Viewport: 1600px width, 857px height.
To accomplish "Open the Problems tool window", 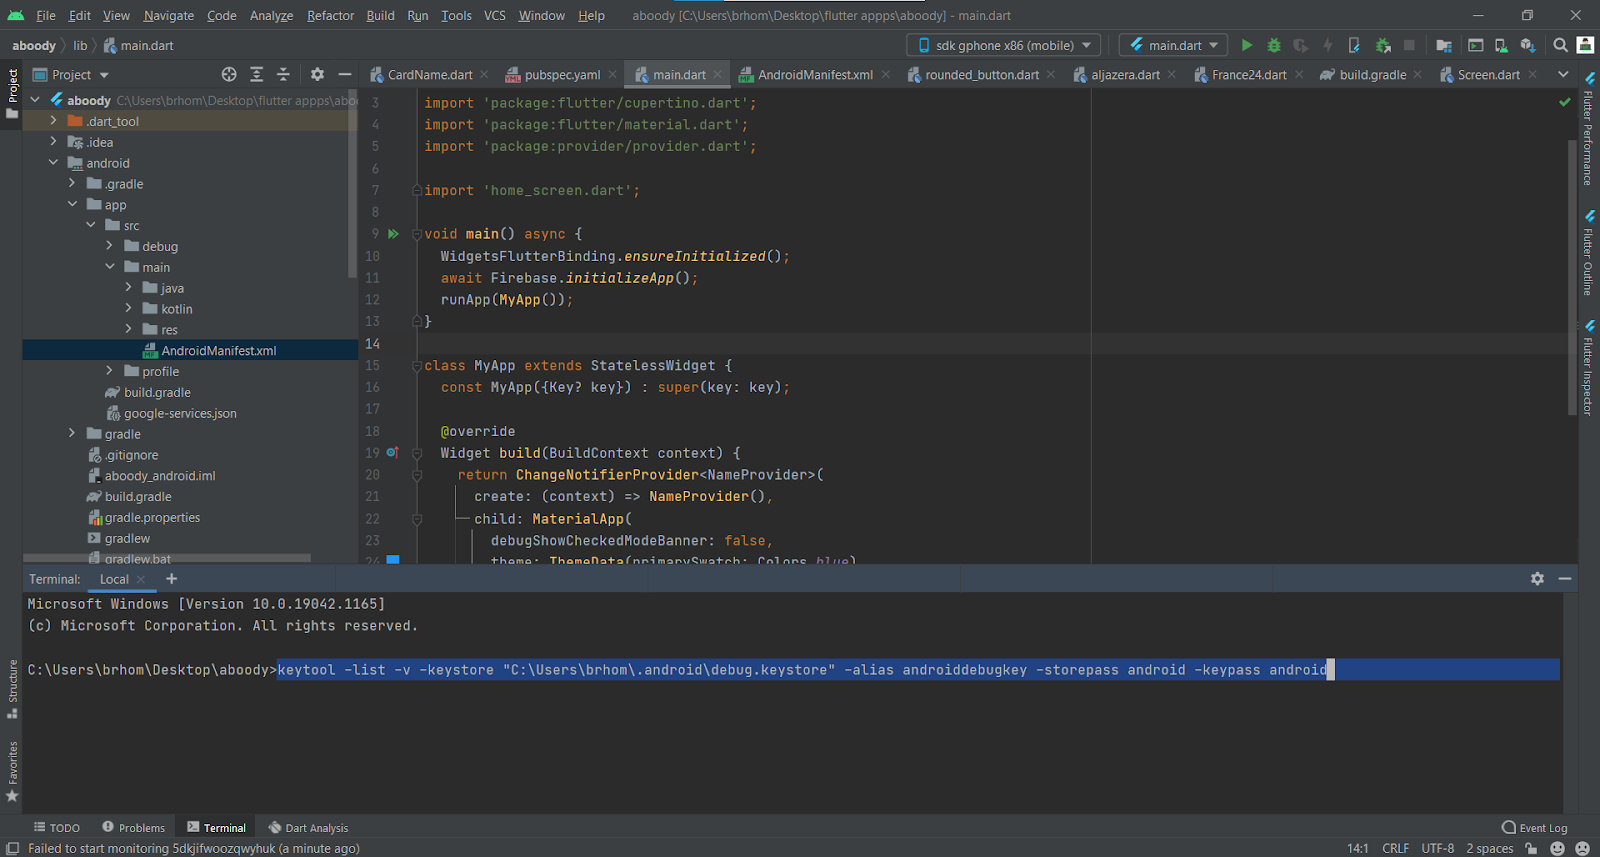I will [x=133, y=828].
